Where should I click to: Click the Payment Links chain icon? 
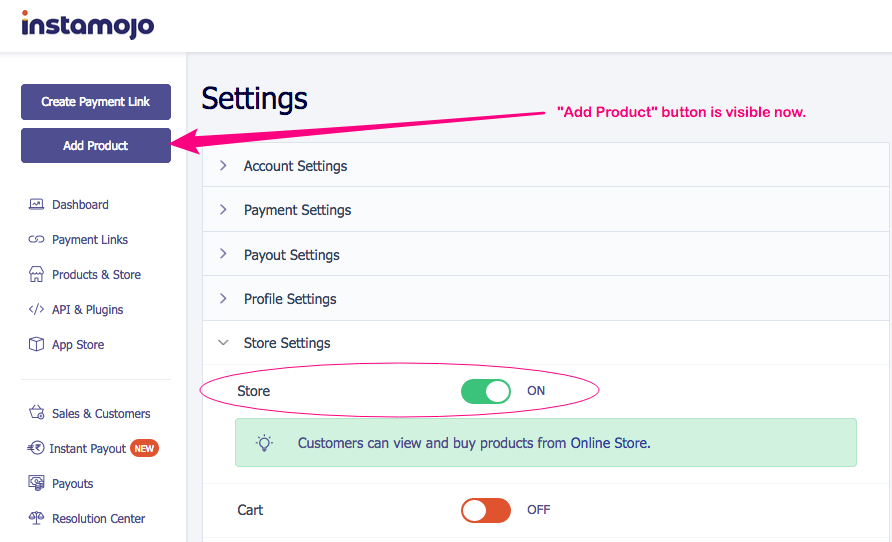click(36, 239)
